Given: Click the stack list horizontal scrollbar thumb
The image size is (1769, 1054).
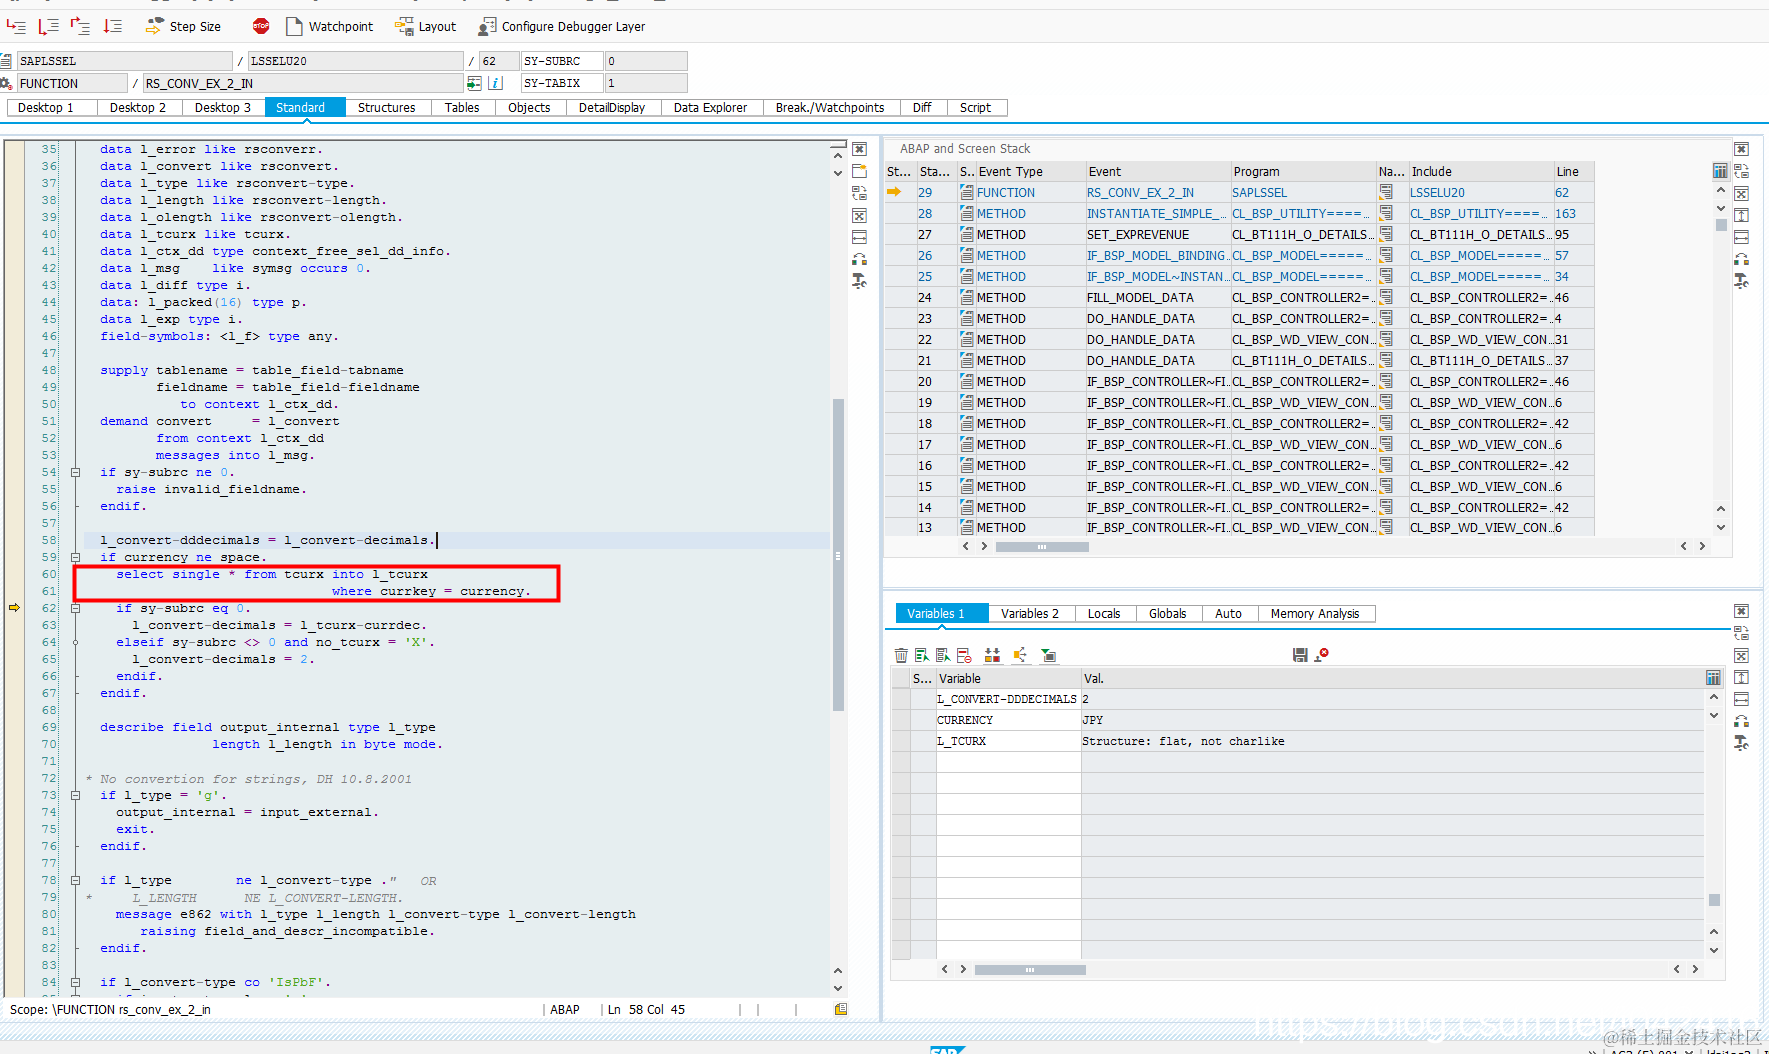Looking at the screenshot, I should pos(1042,547).
